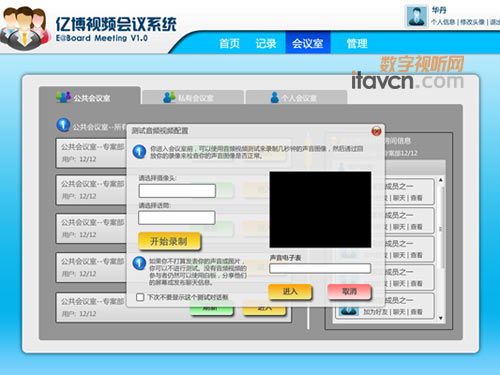Viewport: 500px width, 375px height.
Task: Click the red 取消 button
Action: tap(349, 292)
